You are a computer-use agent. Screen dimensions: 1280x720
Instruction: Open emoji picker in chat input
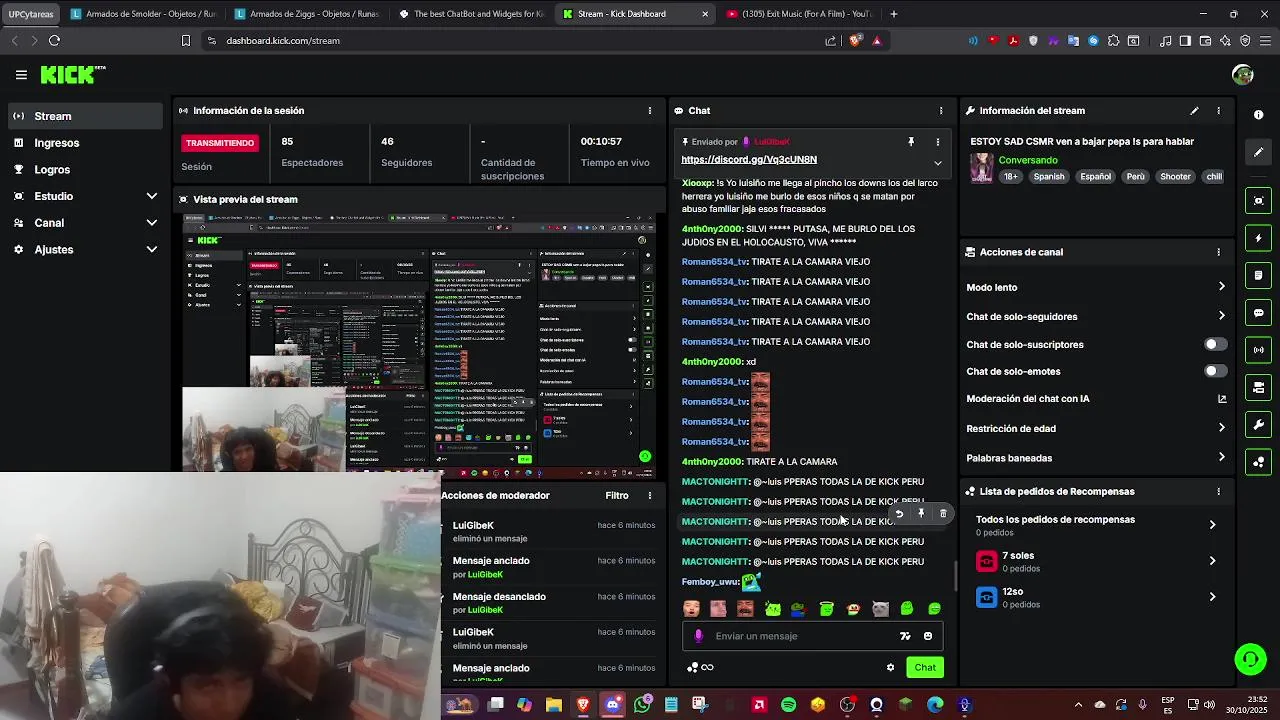click(928, 636)
